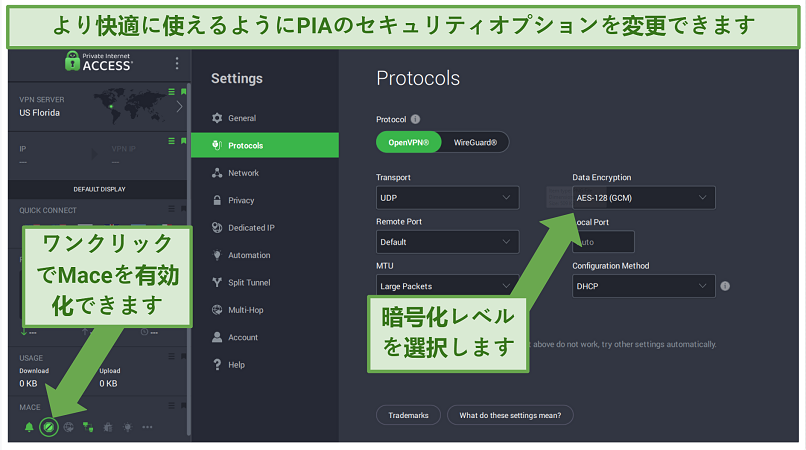
Task: Click the Automation bulb icon
Action: [x=217, y=255]
